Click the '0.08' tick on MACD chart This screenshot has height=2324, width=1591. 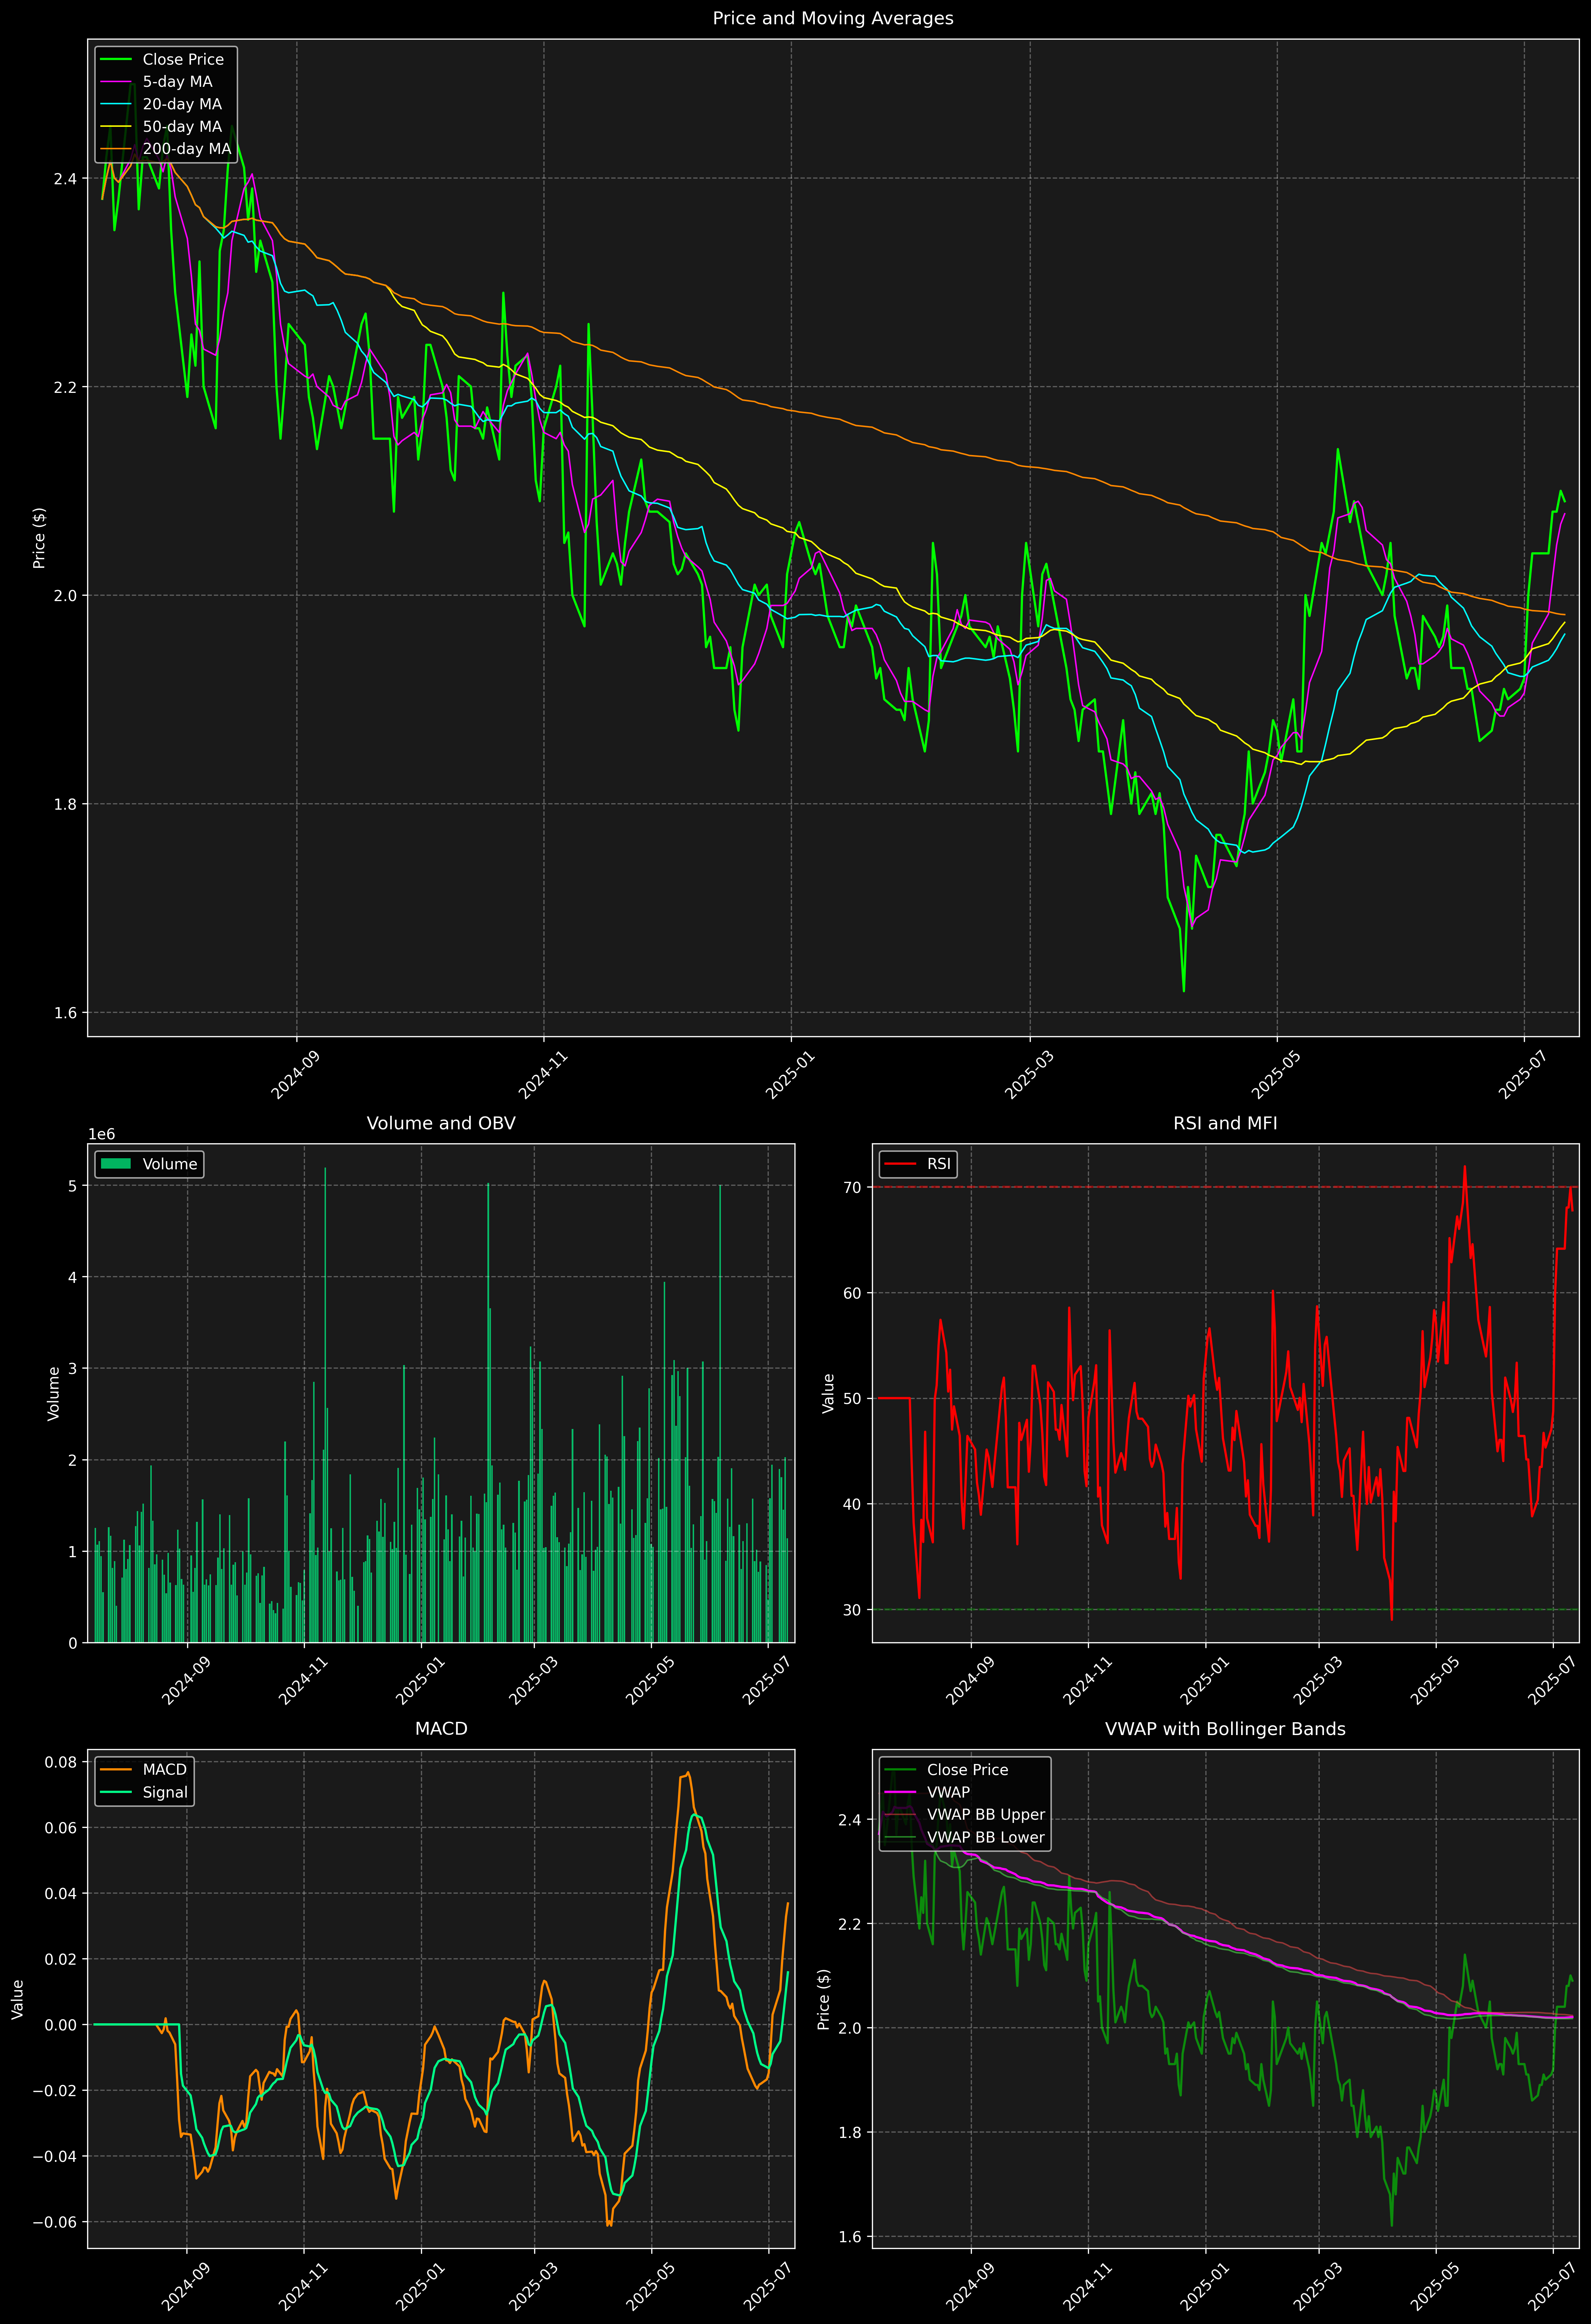click(61, 1762)
